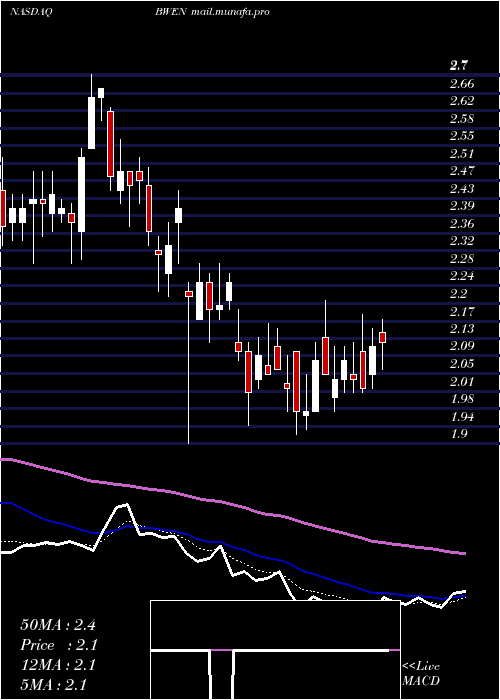Click the 2.66 price axis label
This screenshot has width=500, height=700.
point(462,83)
